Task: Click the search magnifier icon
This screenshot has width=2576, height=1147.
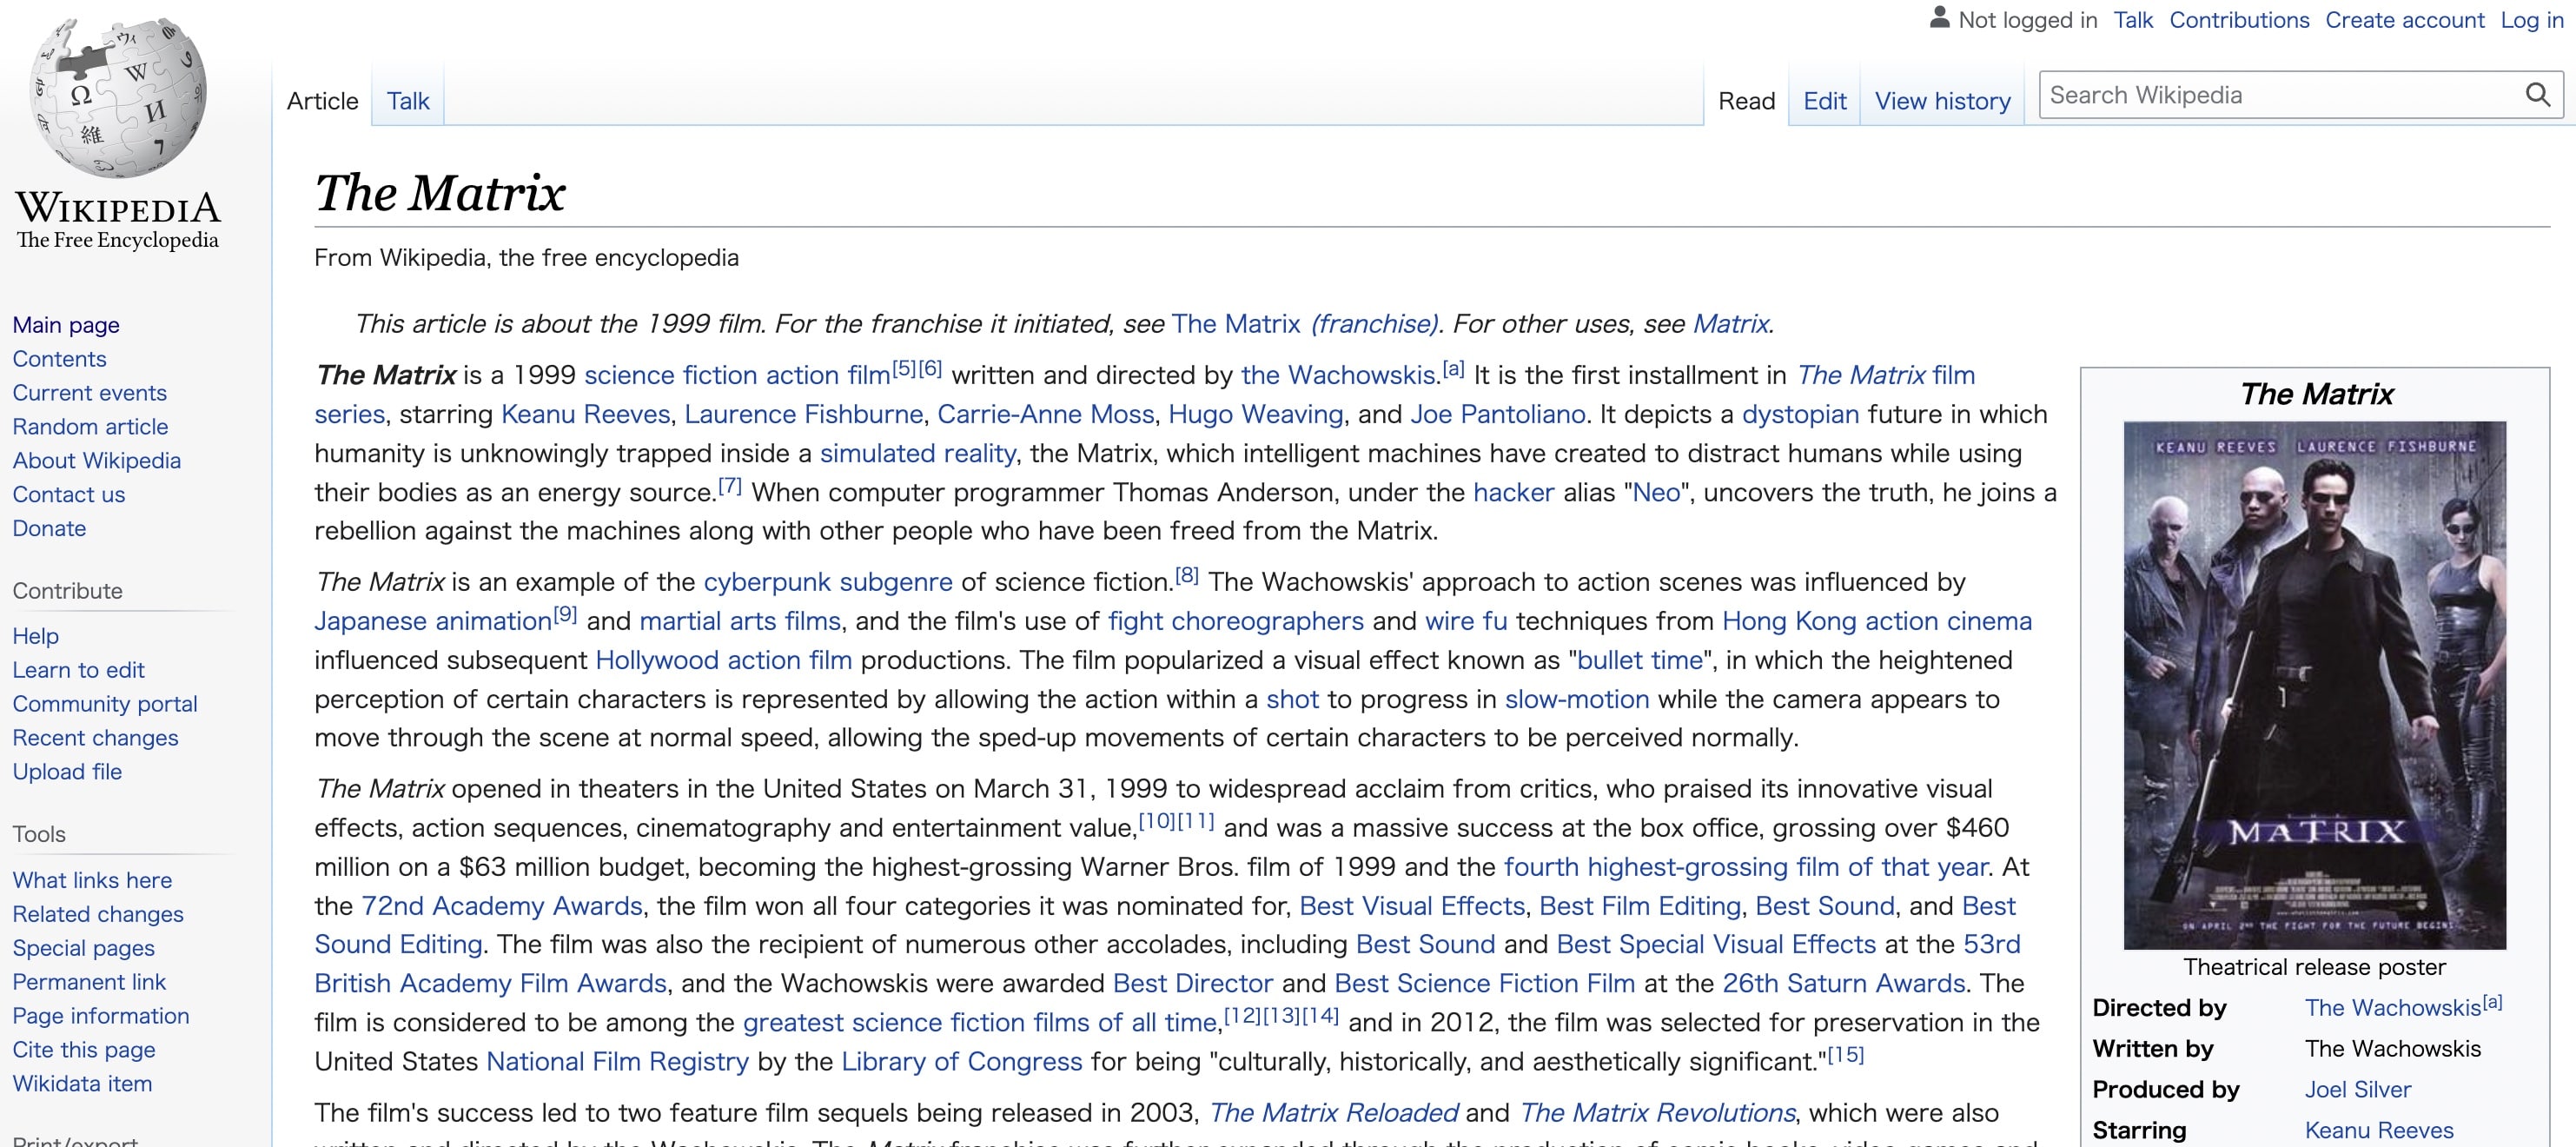Action: [x=2537, y=95]
